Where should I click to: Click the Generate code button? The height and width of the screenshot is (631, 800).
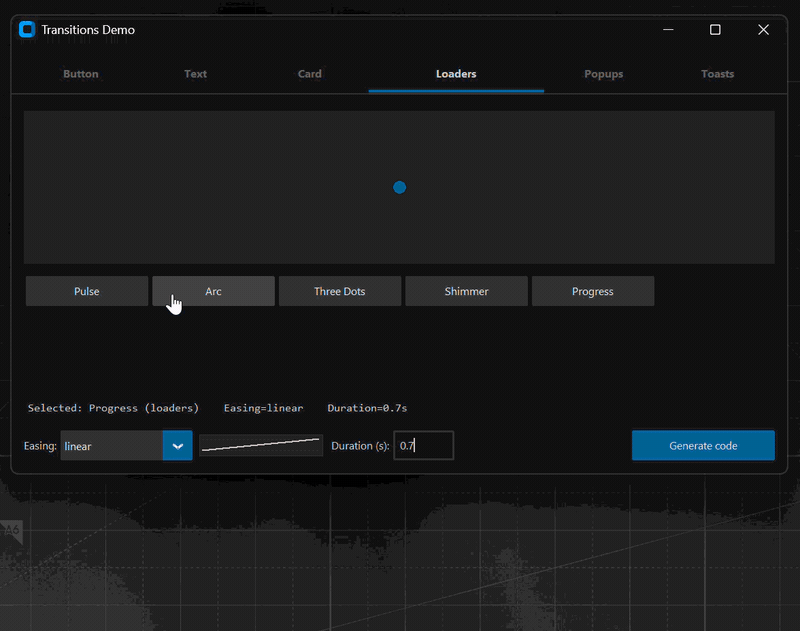click(703, 445)
